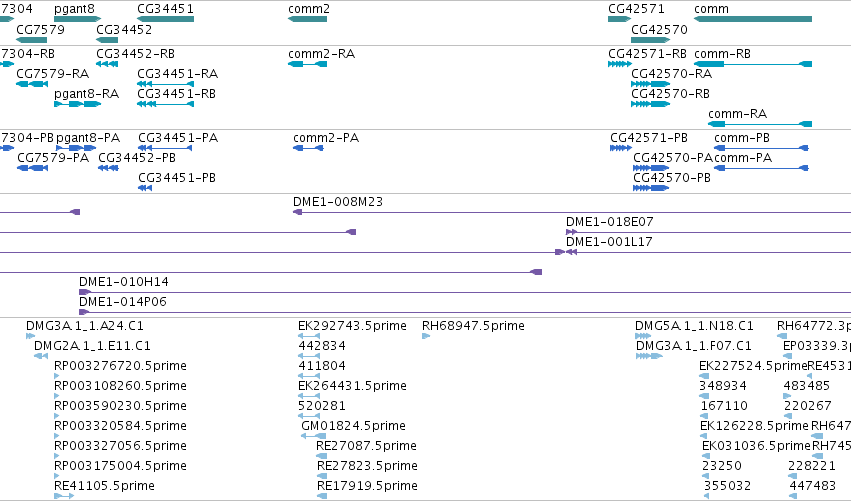Select EST RP003108260.5prime
The height and width of the screenshot is (501, 851).
click(56, 396)
